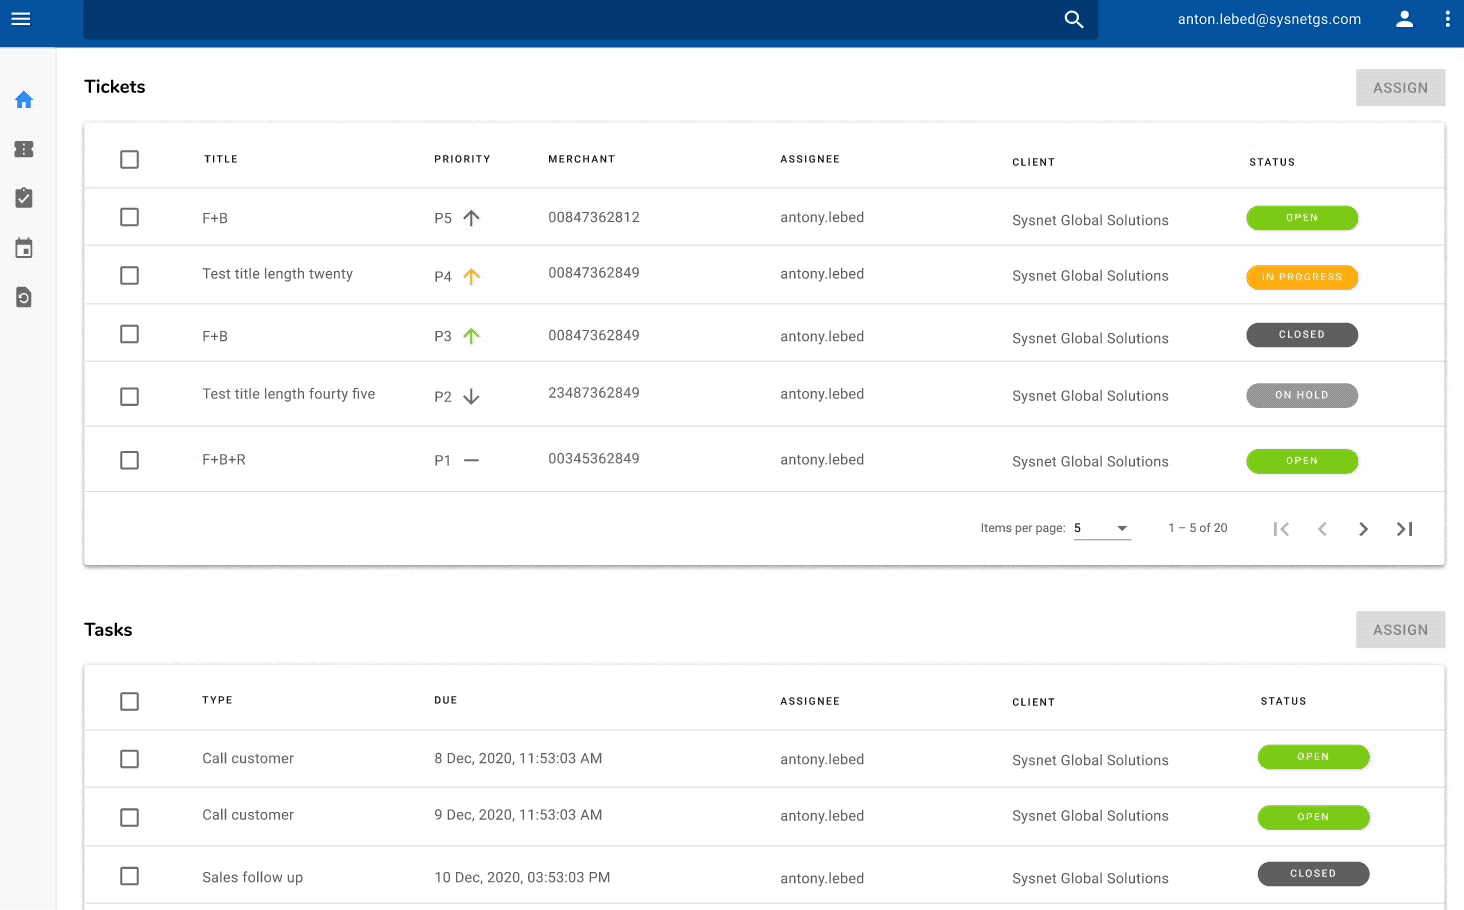
Task: Check ticket with merchant 00847362812
Action: [129, 217]
